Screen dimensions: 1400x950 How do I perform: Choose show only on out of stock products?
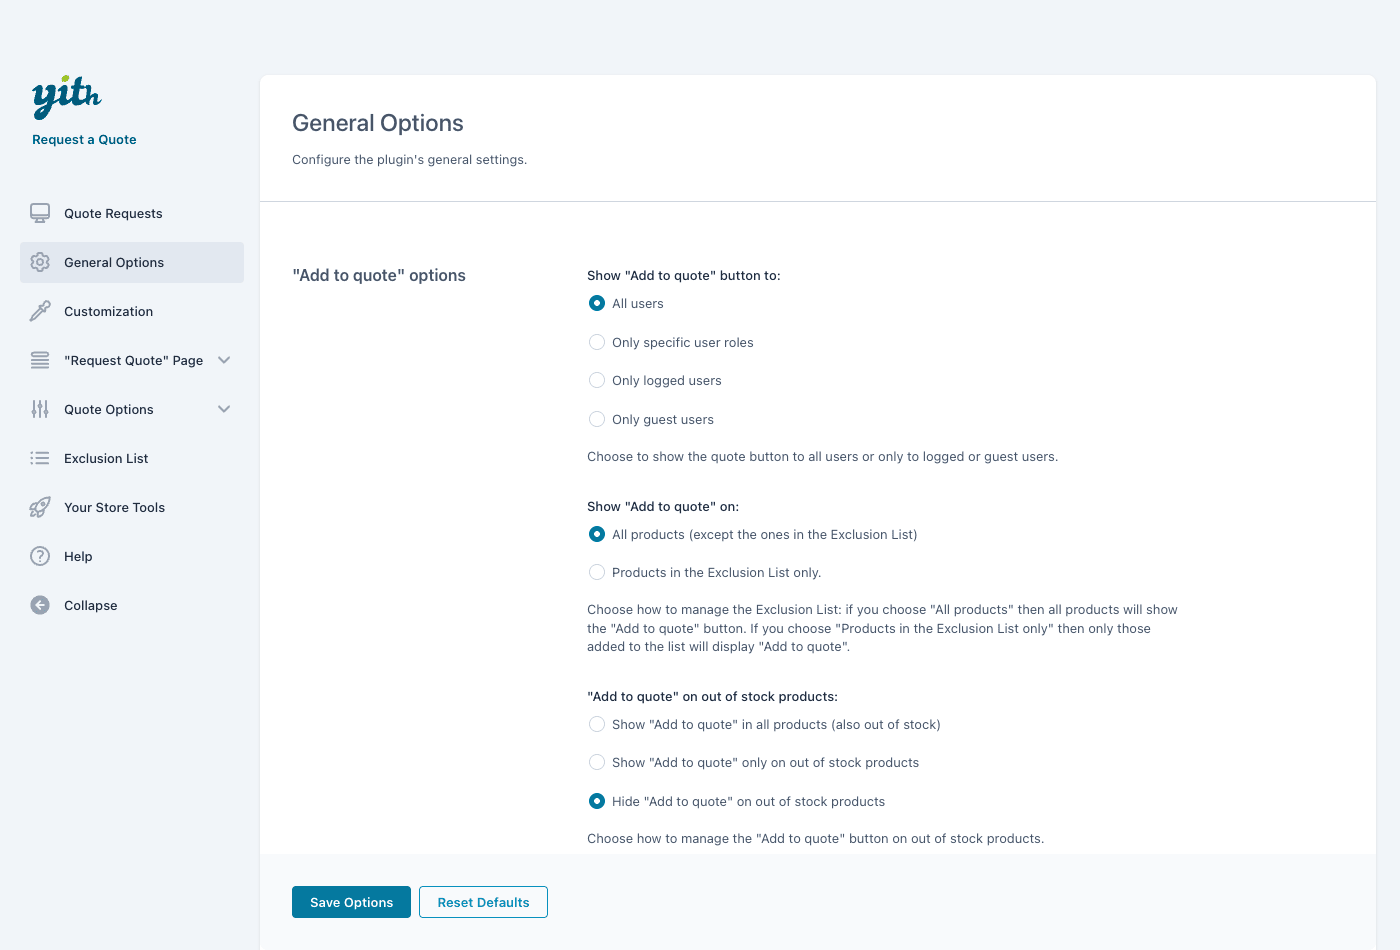tap(597, 762)
